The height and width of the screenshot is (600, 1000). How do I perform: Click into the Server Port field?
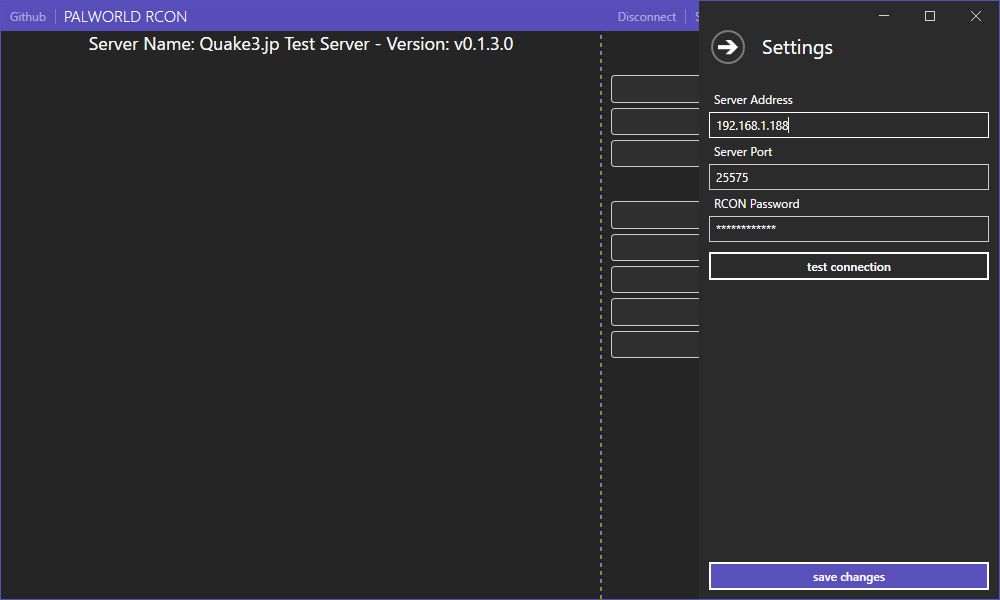(x=848, y=177)
